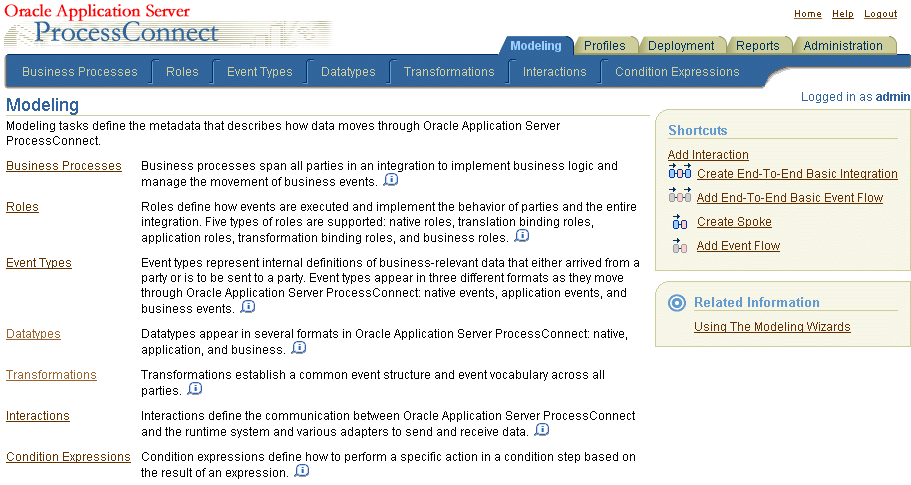
Task: Switch to the Profiles tab
Action: (604, 45)
